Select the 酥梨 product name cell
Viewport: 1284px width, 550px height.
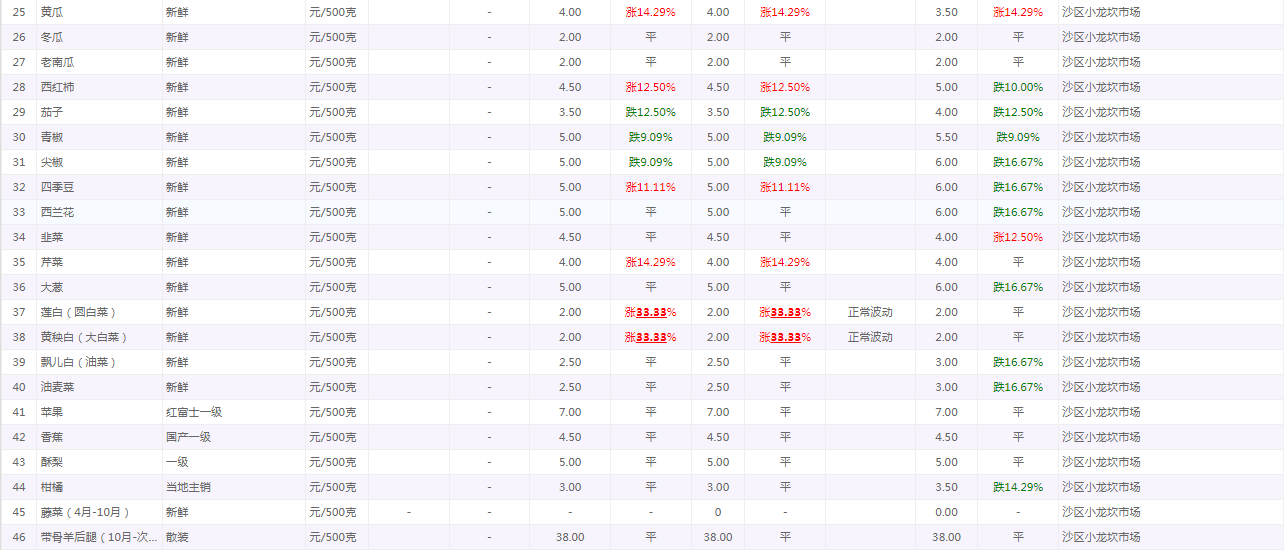pos(51,462)
